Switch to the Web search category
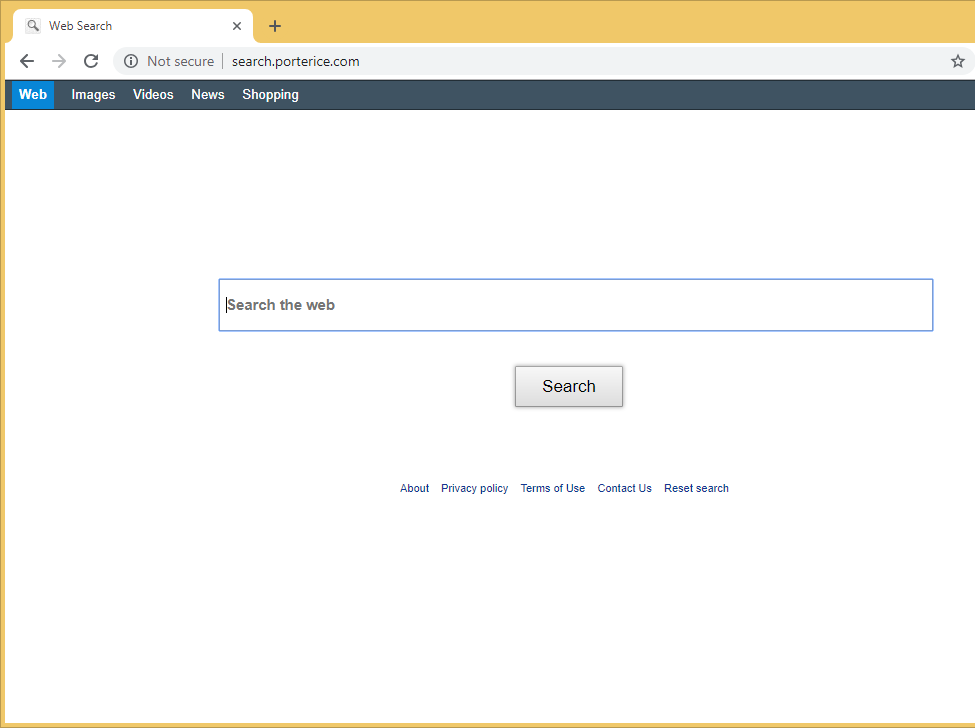 tap(32, 95)
